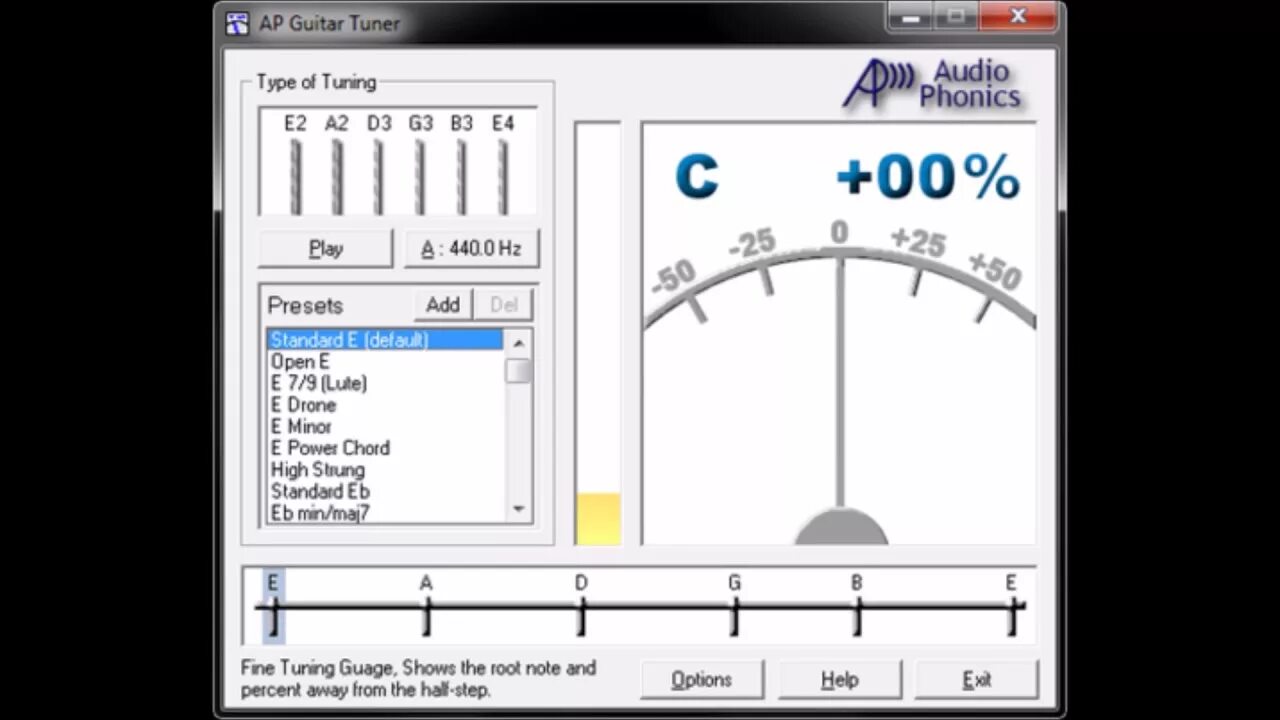1280x720 pixels.
Task: Click the D marker on string gauge
Action: 581,606
